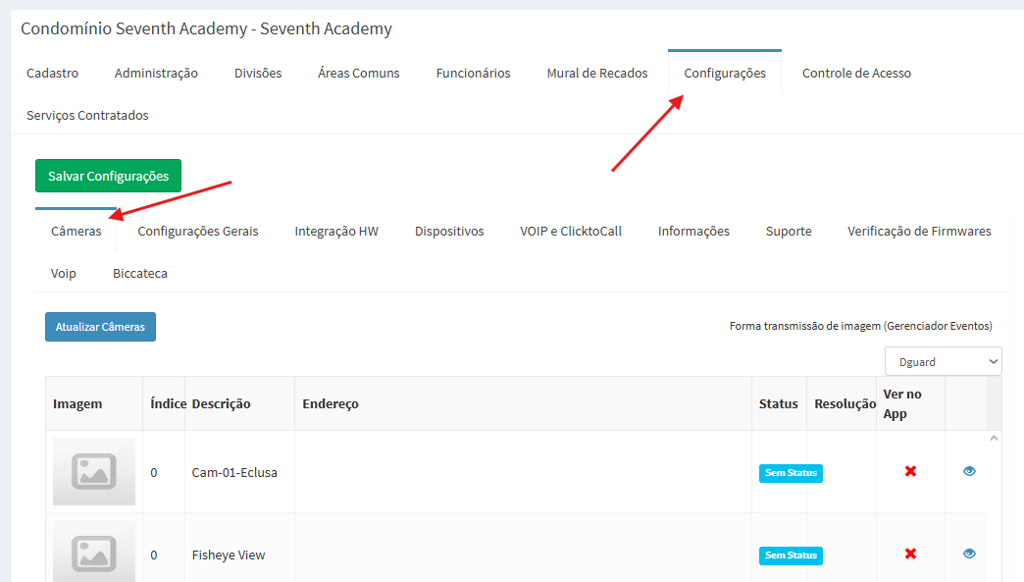Switch to the Dispositivos sub-tab

point(449,231)
